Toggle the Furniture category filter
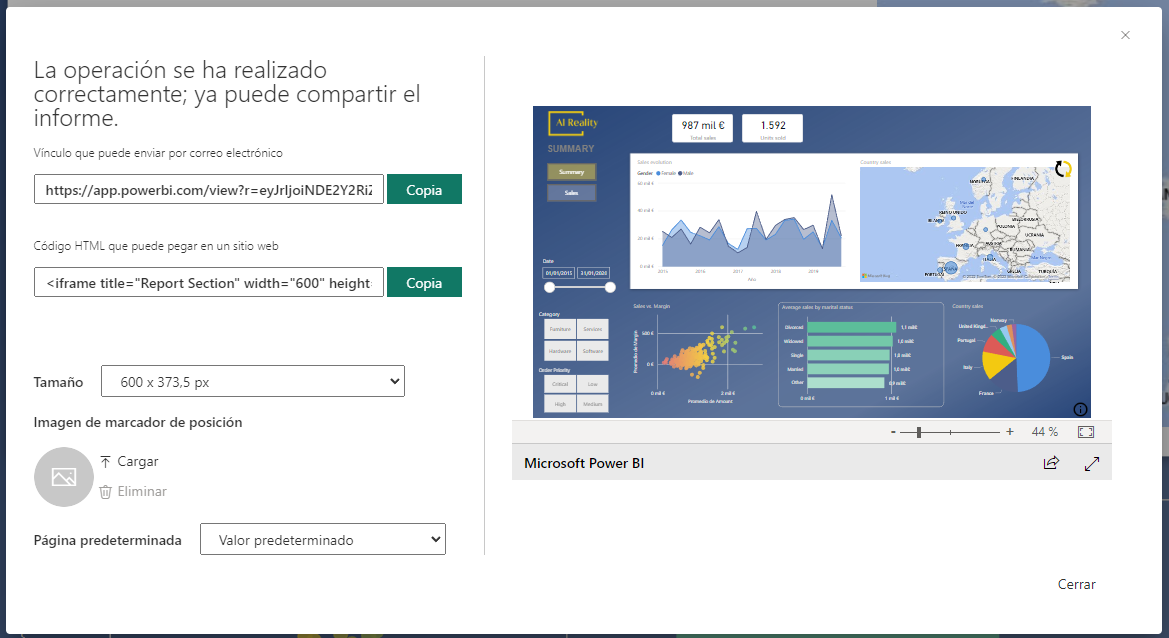Image resolution: width=1169 pixels, height=638 pixels. (x=559, y=328)
